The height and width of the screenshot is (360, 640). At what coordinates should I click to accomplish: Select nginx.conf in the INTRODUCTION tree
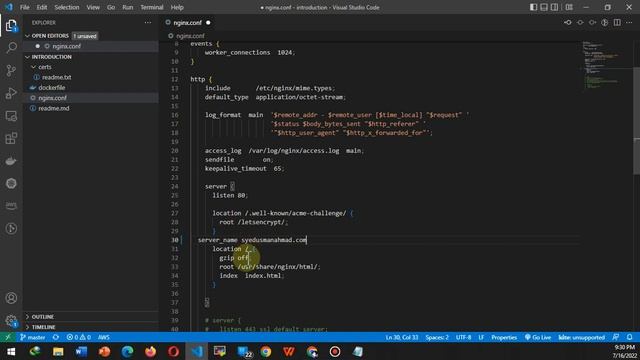tap(52, 98)
